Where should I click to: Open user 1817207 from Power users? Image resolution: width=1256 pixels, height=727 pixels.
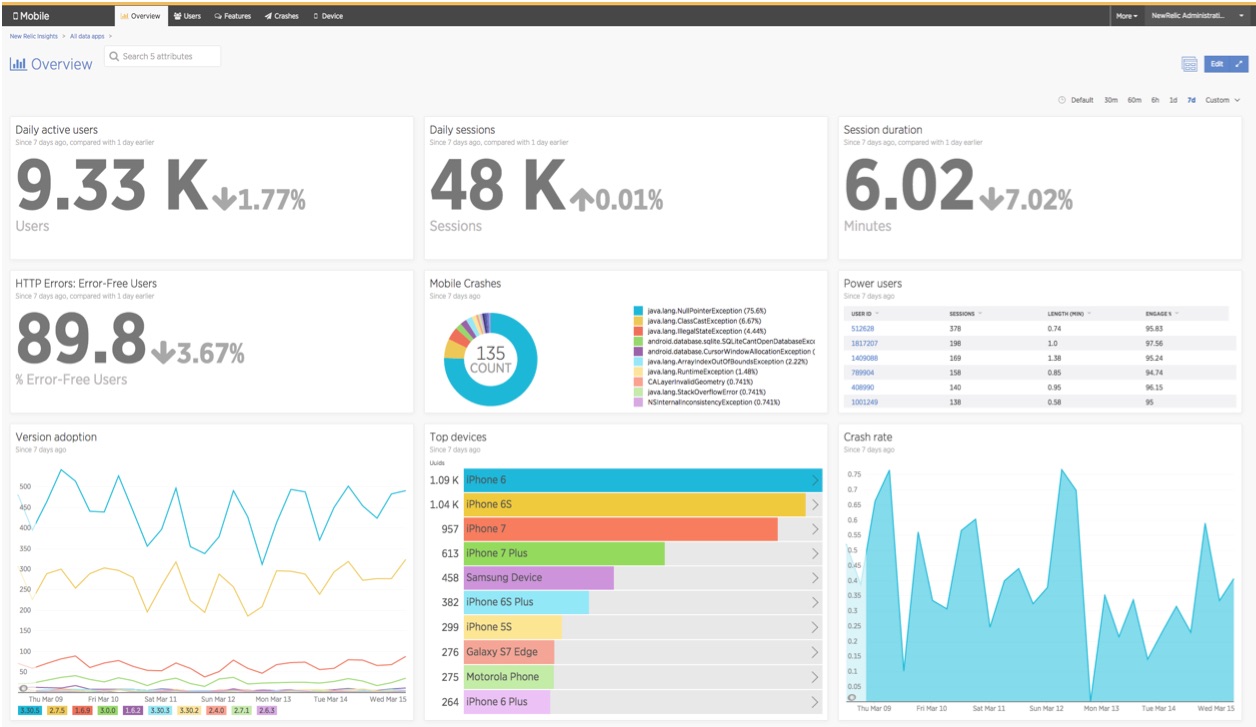click(864, 343)
